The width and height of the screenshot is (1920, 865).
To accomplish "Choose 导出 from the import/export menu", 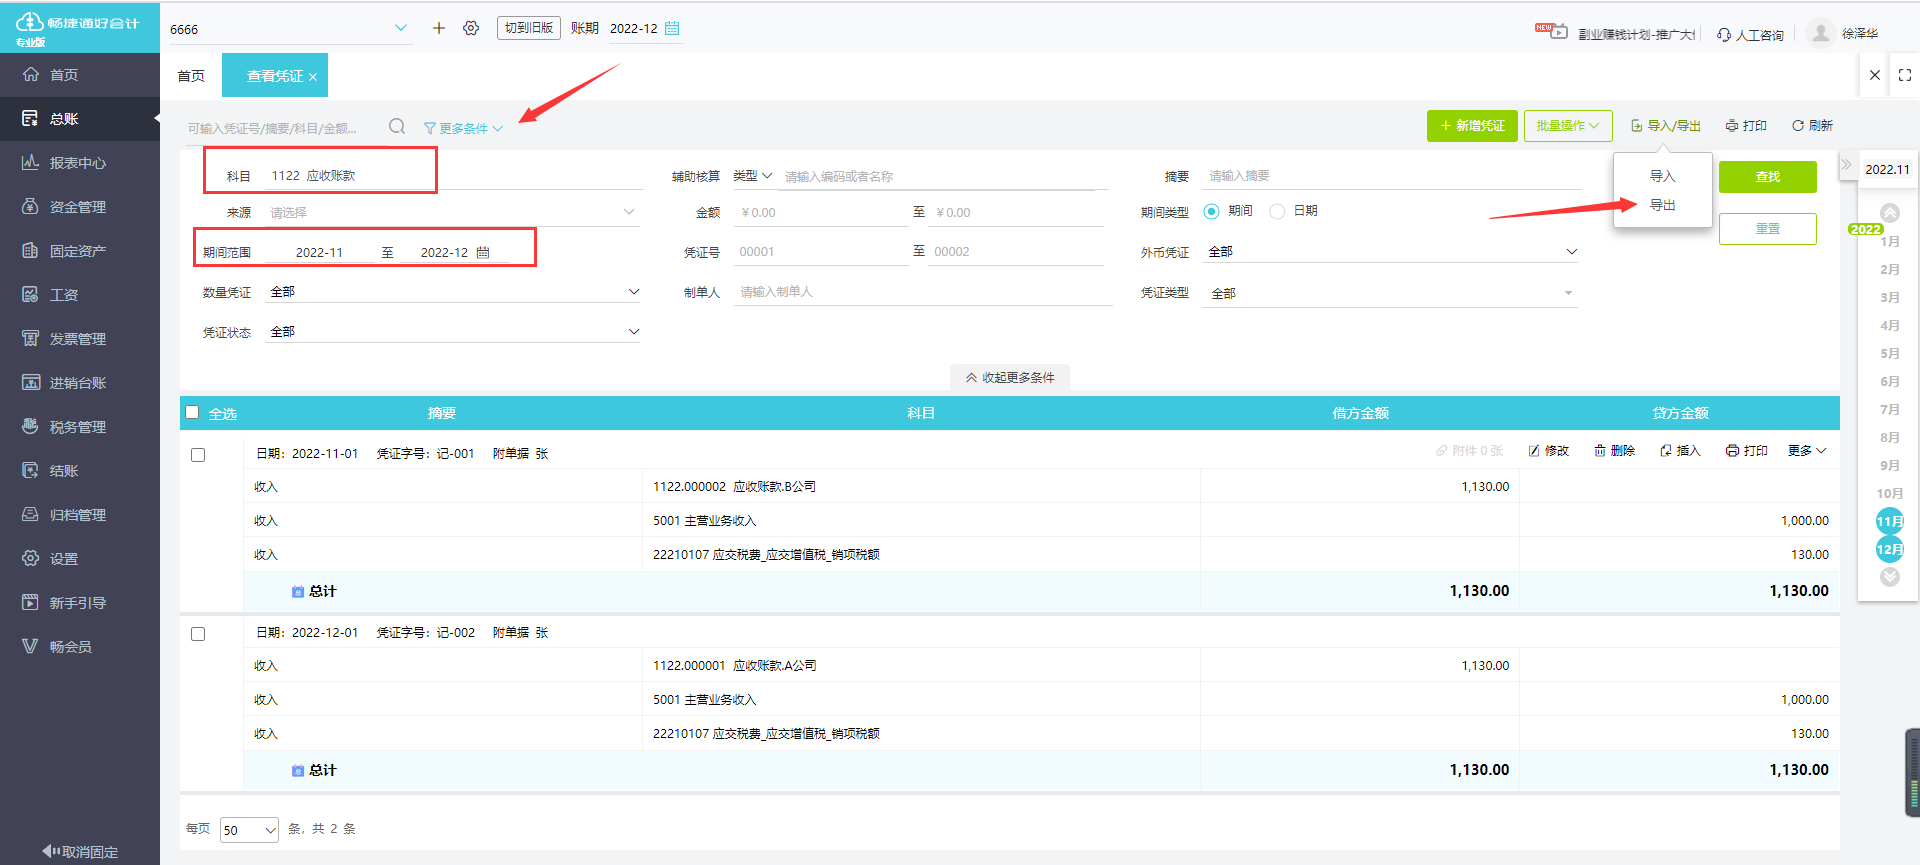I will pyautogui.click(x=1662, y=205).
